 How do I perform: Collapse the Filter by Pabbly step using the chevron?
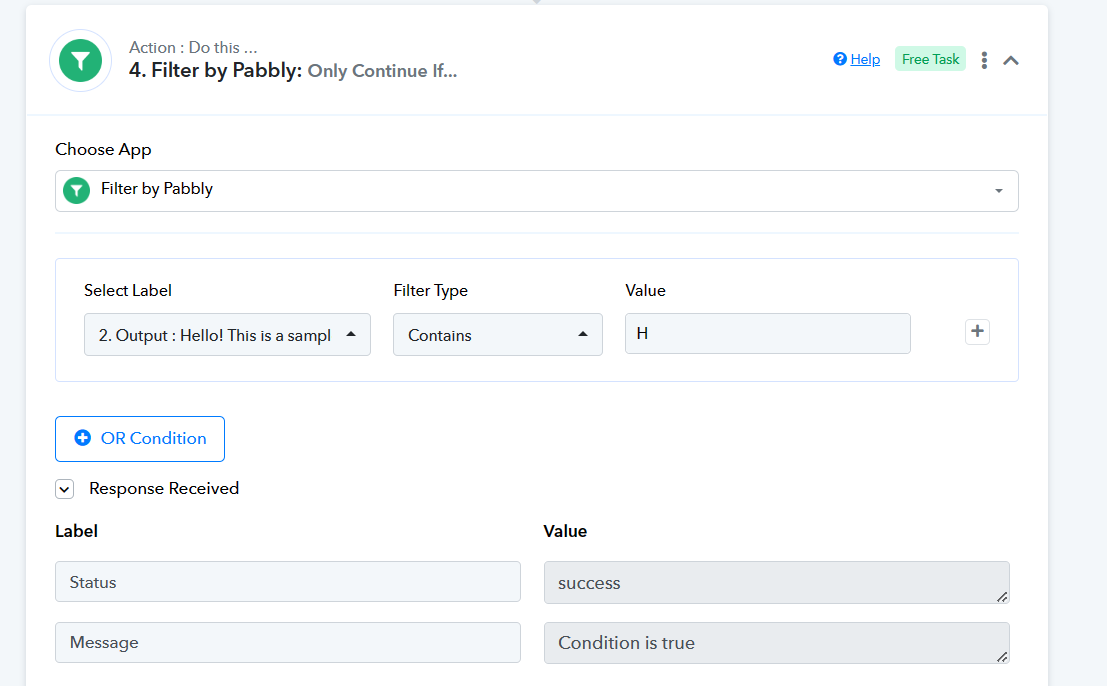coord(1011,60)
